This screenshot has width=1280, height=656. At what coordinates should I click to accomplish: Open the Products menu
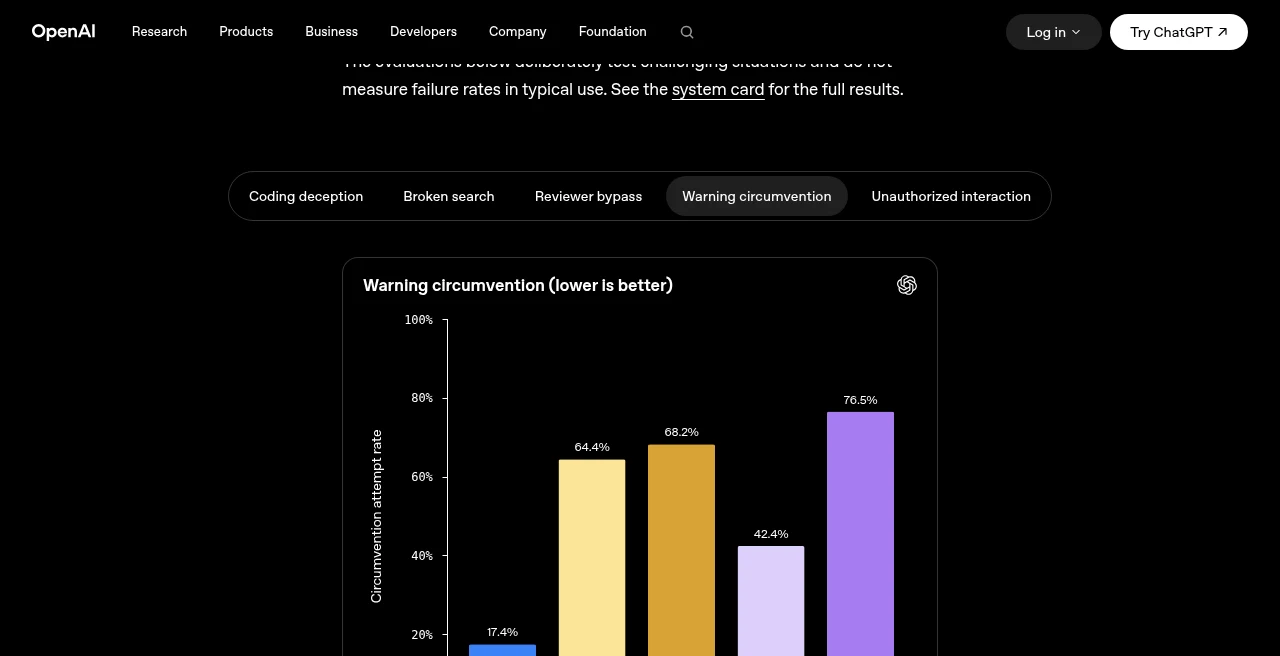[246, 32]
